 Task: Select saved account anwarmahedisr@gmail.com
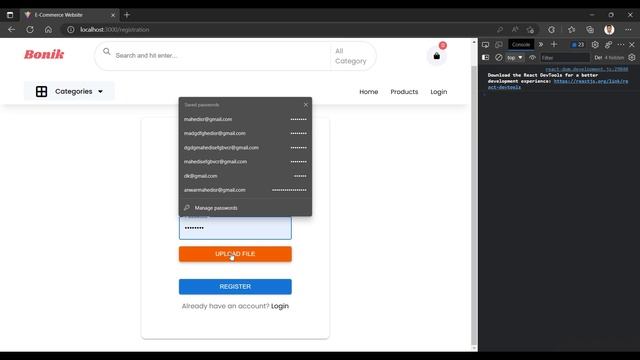pyautogui.click(x=245, y=190)
